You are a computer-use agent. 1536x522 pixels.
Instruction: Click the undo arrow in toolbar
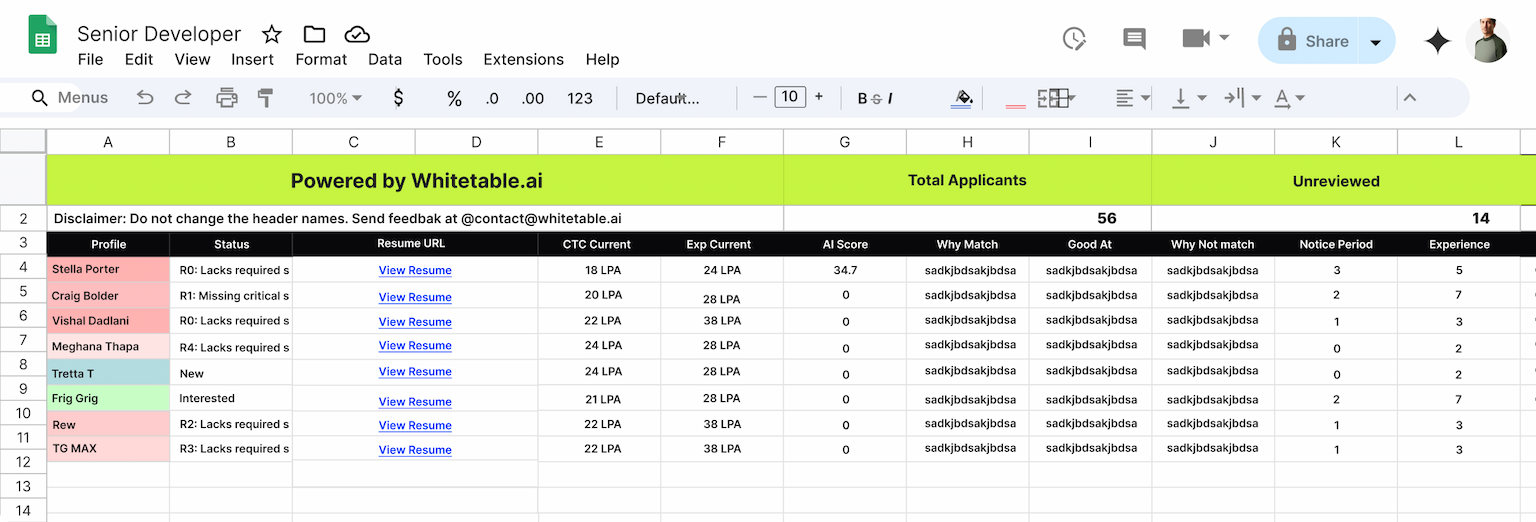pos(145,98)
